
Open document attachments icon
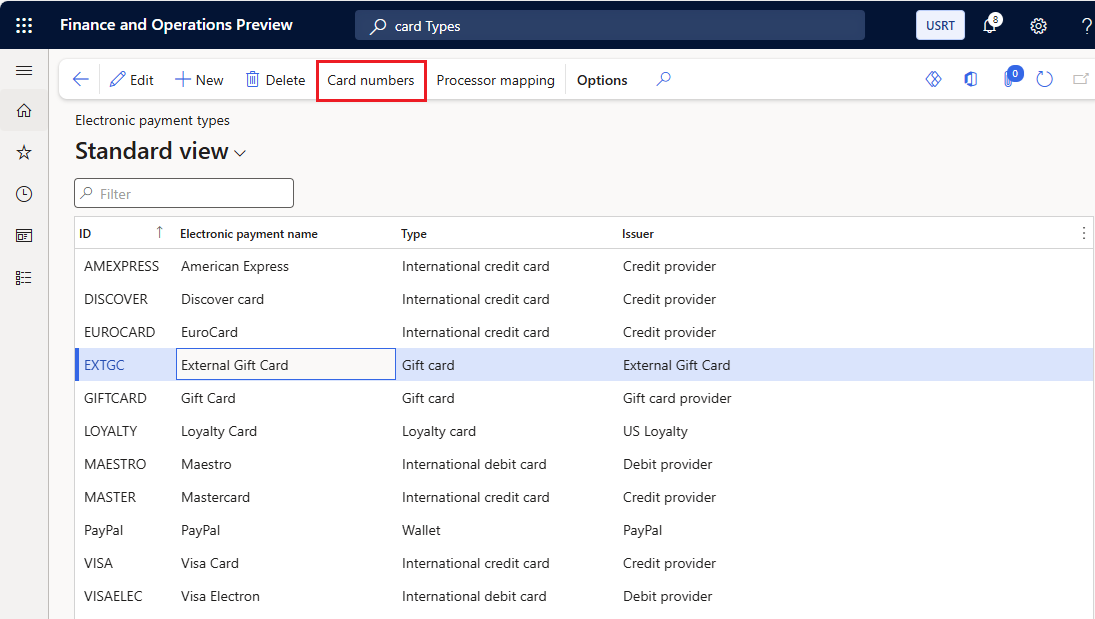point(1011,78)
